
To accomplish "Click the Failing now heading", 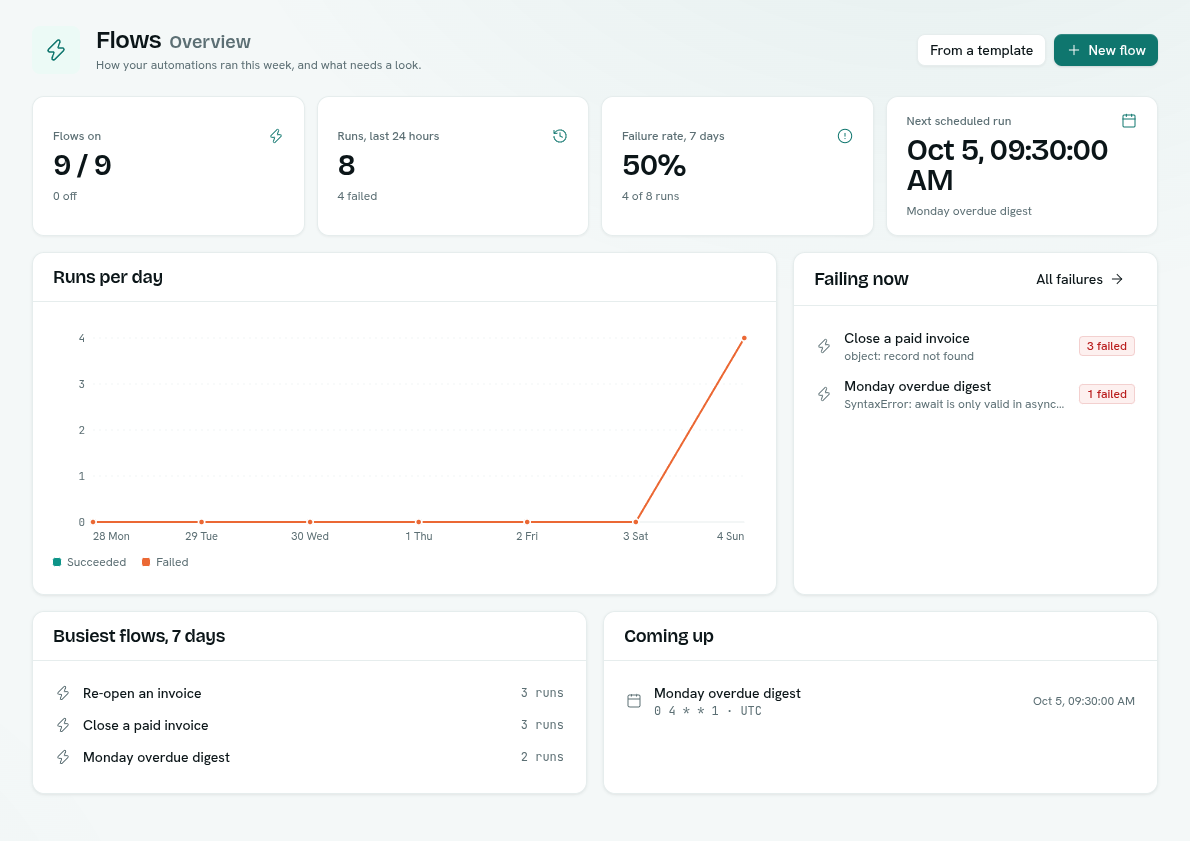I will click(x=861, y=279).
